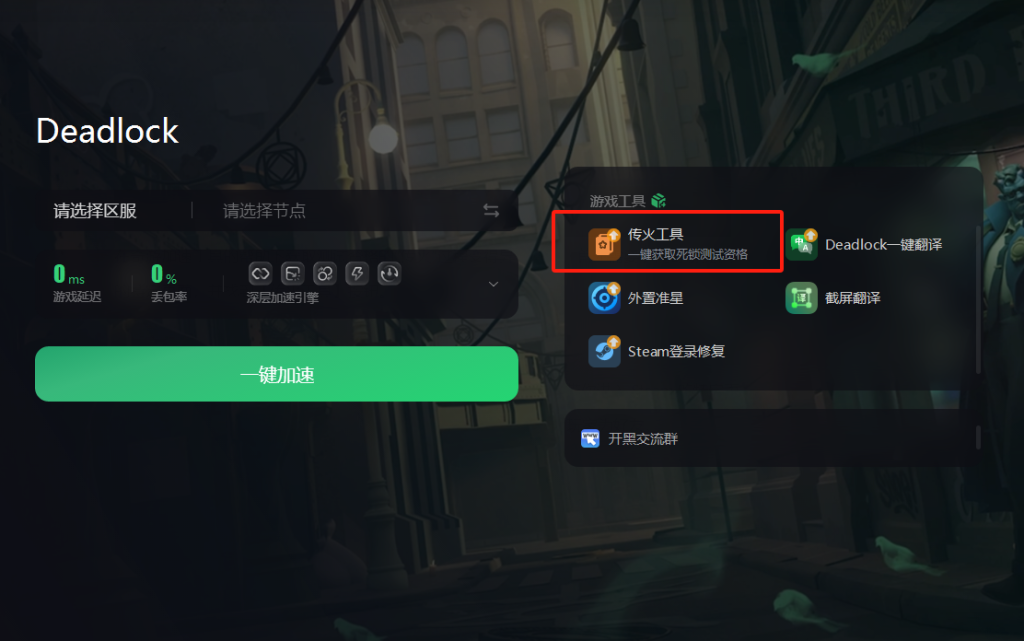
Task: Open the 传火工具 orange tool icon
Action: coord(604,244)
